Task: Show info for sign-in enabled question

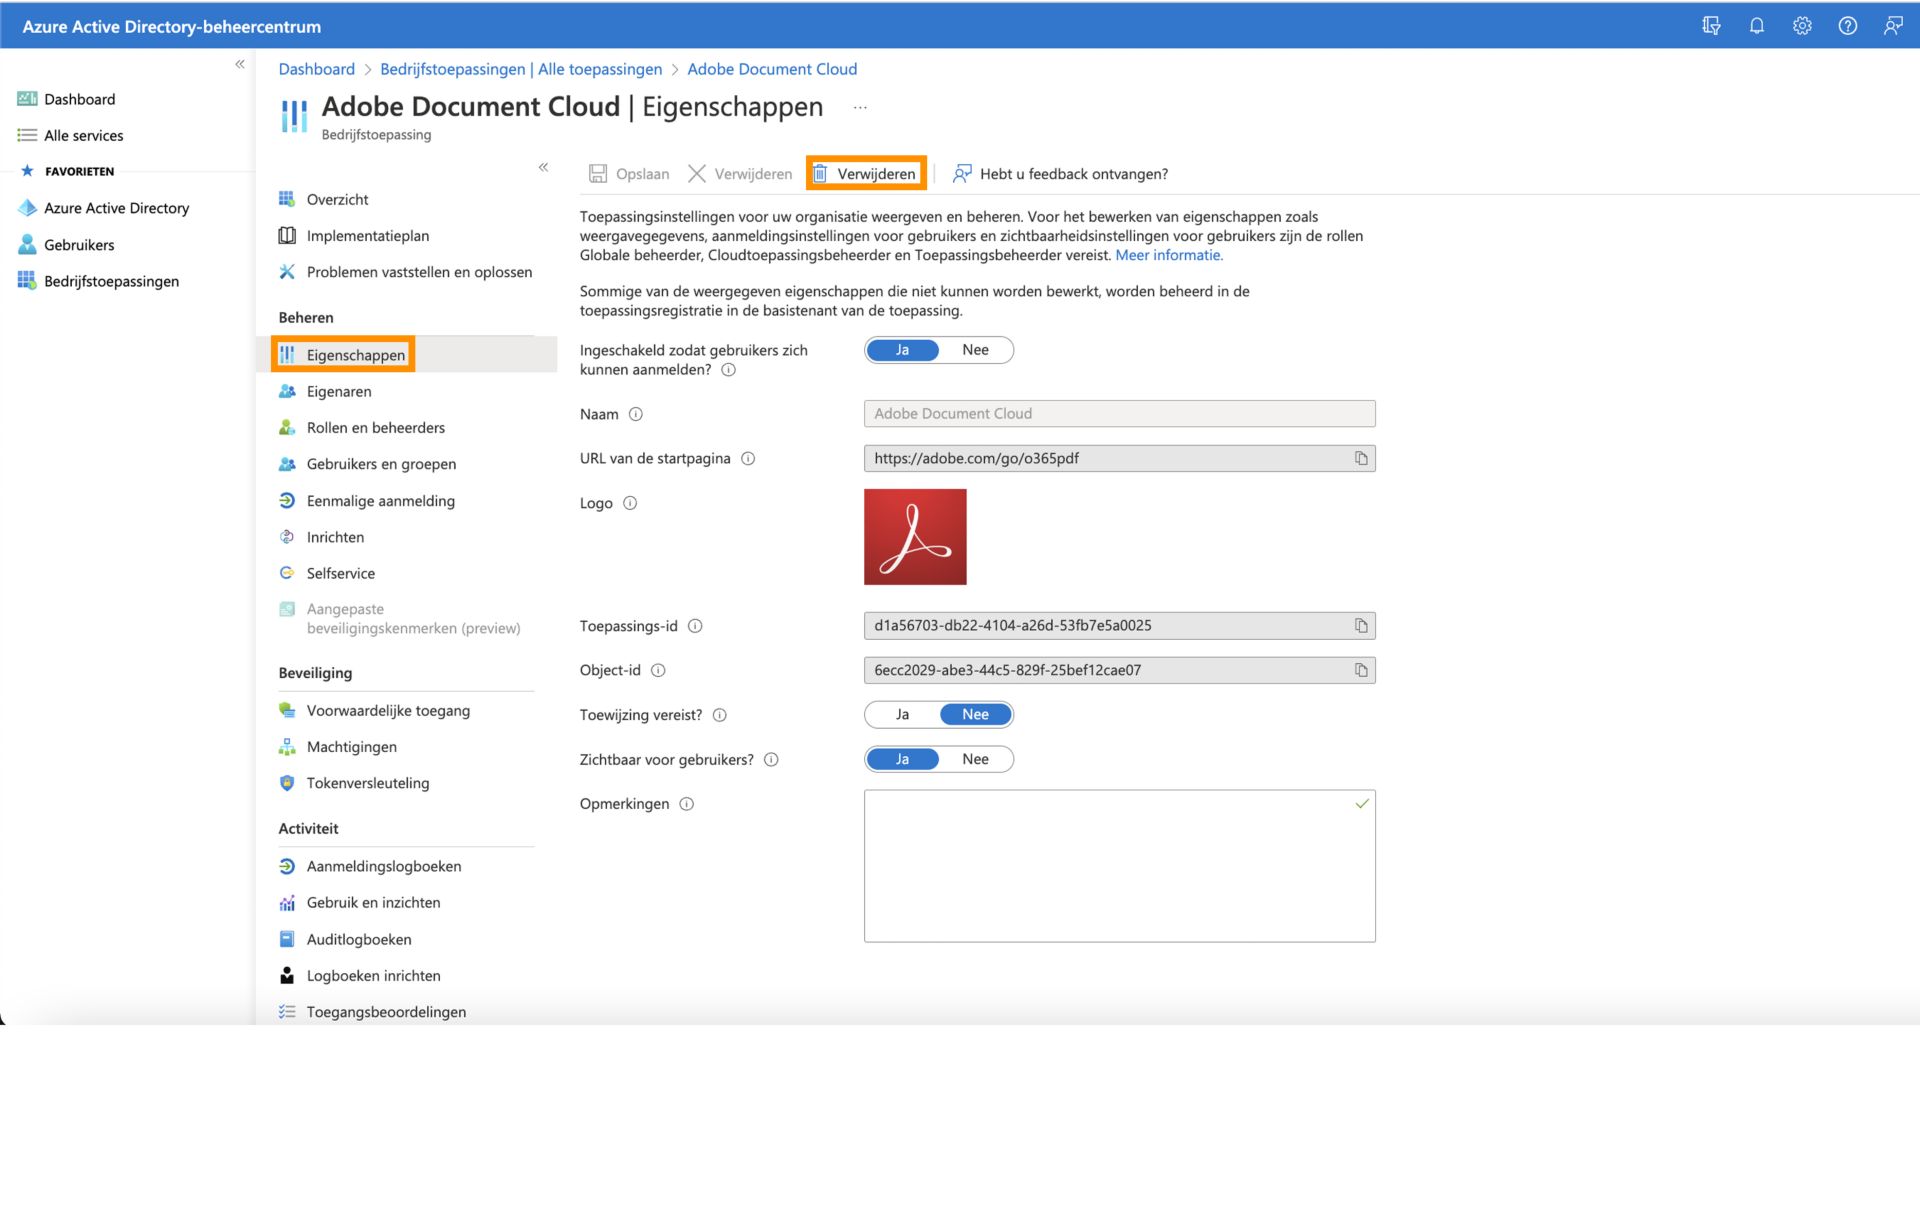Action: [728, 370]
